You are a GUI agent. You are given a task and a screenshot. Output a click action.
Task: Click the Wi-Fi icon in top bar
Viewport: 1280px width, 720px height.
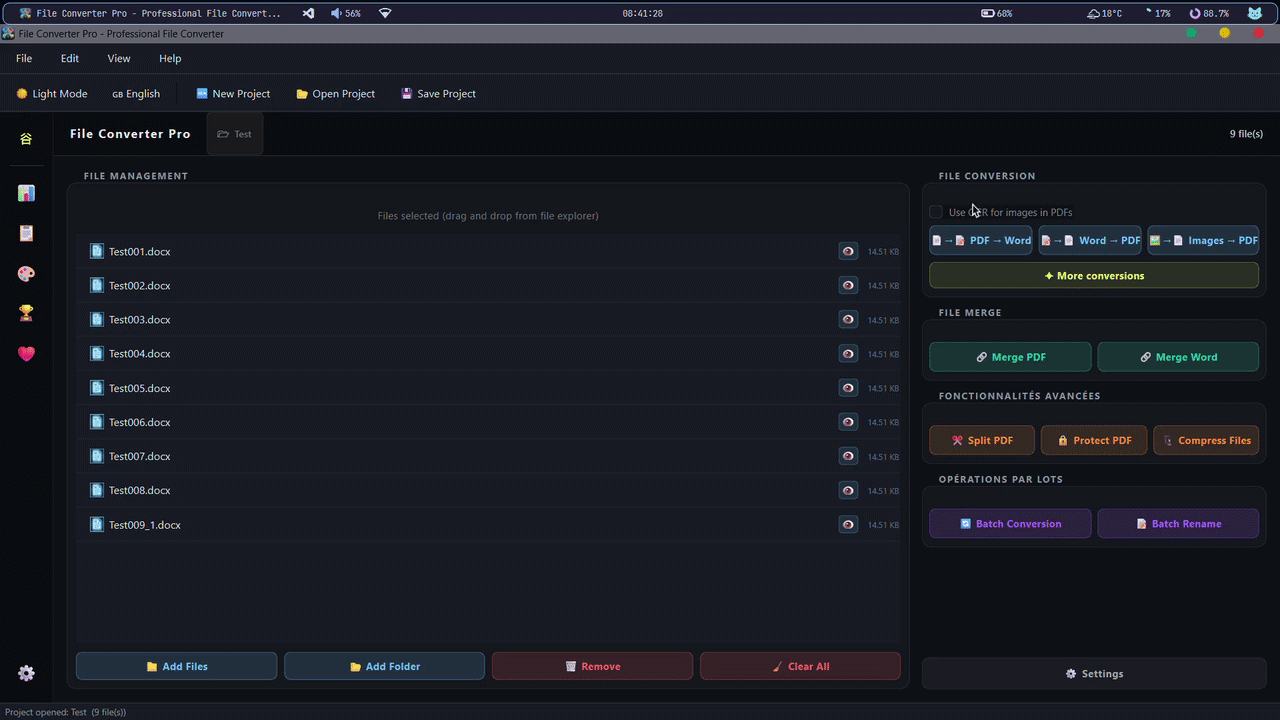click(385, 13)
